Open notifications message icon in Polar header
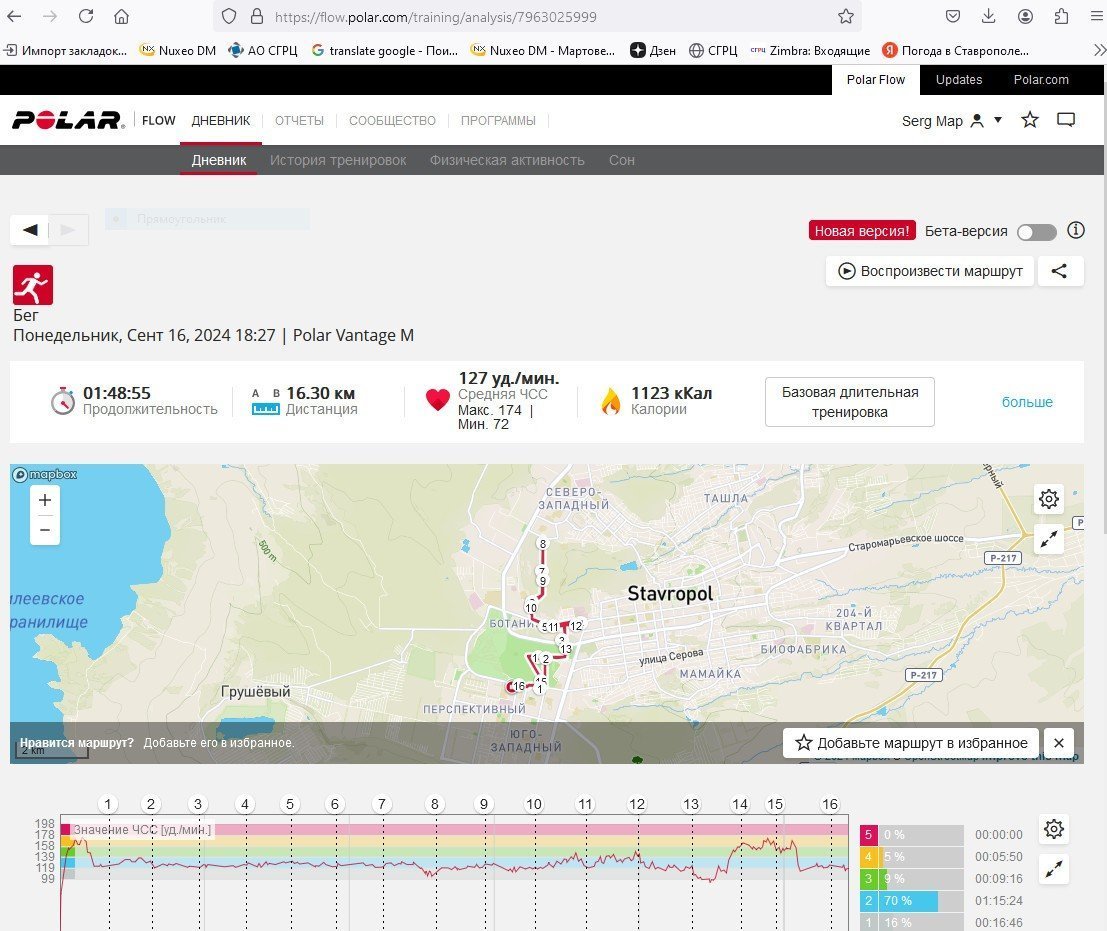Screen dimensions: 1107x931 click(x=1065, y=120)
